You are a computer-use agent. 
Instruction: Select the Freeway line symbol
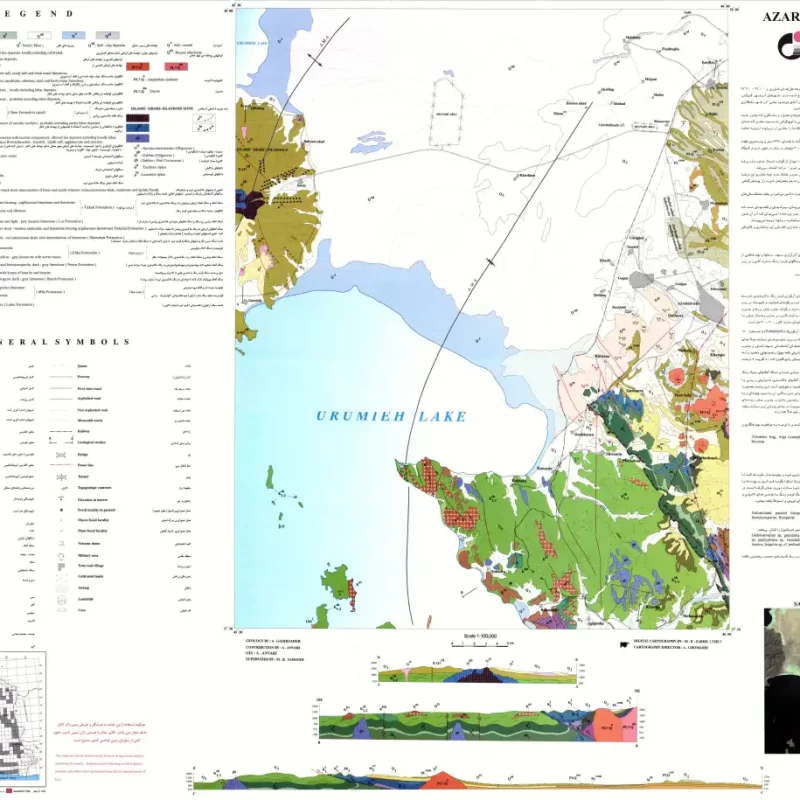point(61,377)
